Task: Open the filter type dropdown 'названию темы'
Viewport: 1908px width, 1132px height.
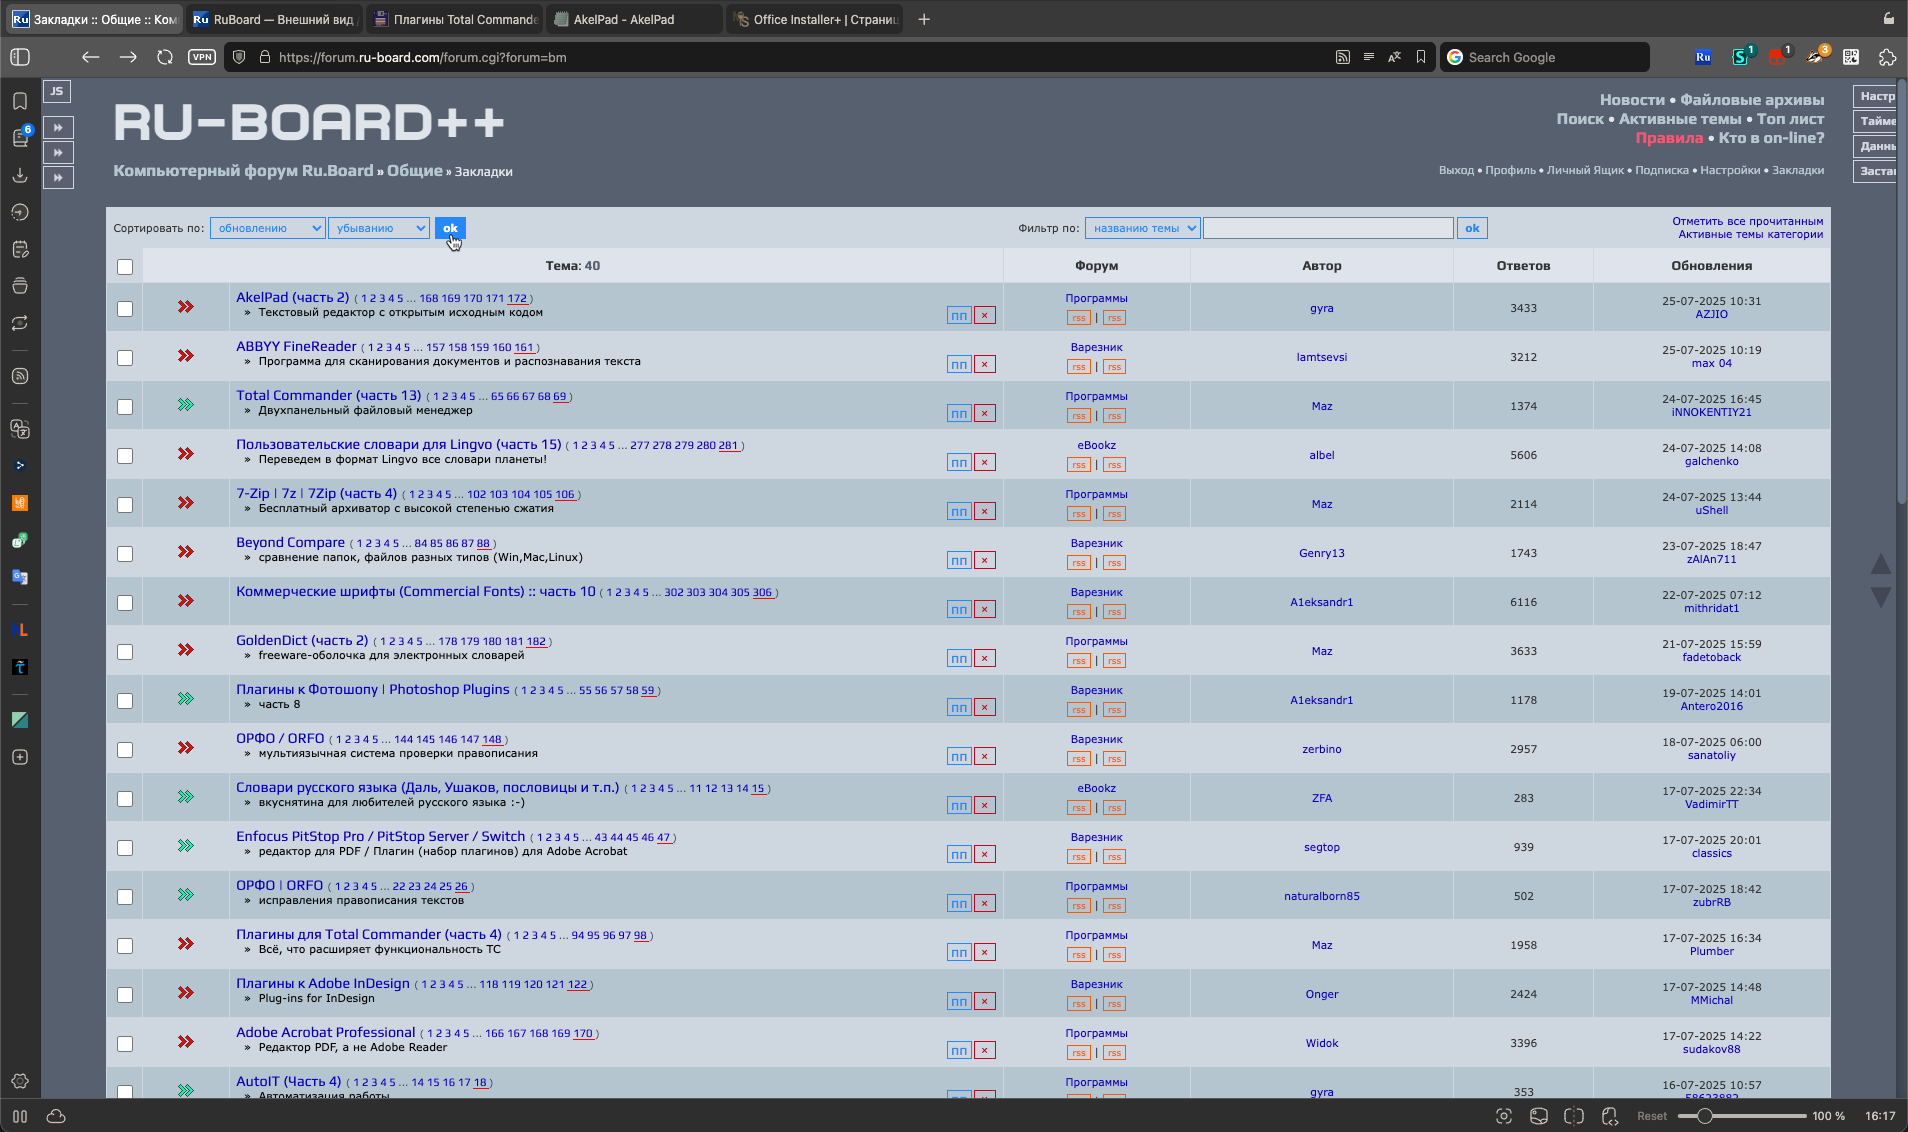Action: pos(1143,228)
